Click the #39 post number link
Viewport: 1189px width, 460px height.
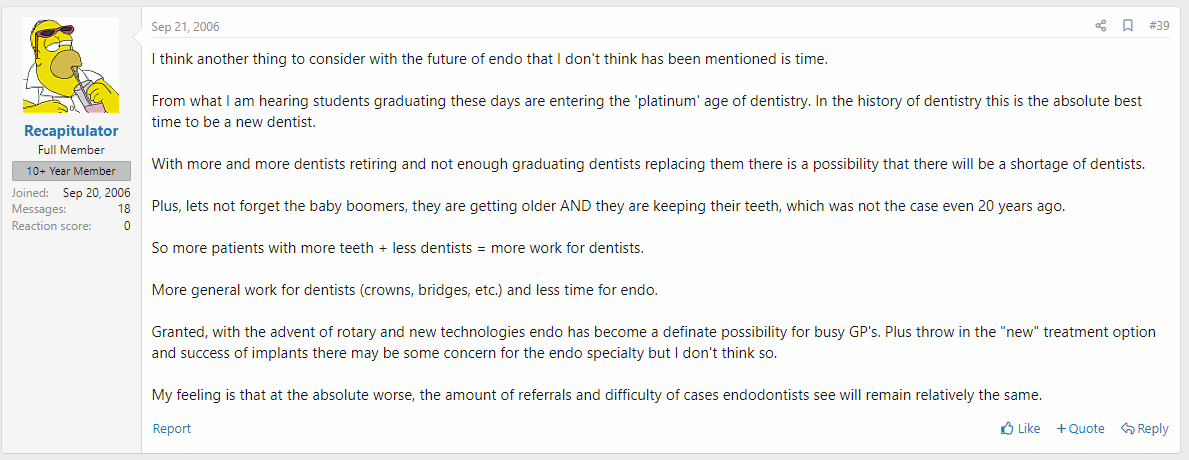(1159, 26)
